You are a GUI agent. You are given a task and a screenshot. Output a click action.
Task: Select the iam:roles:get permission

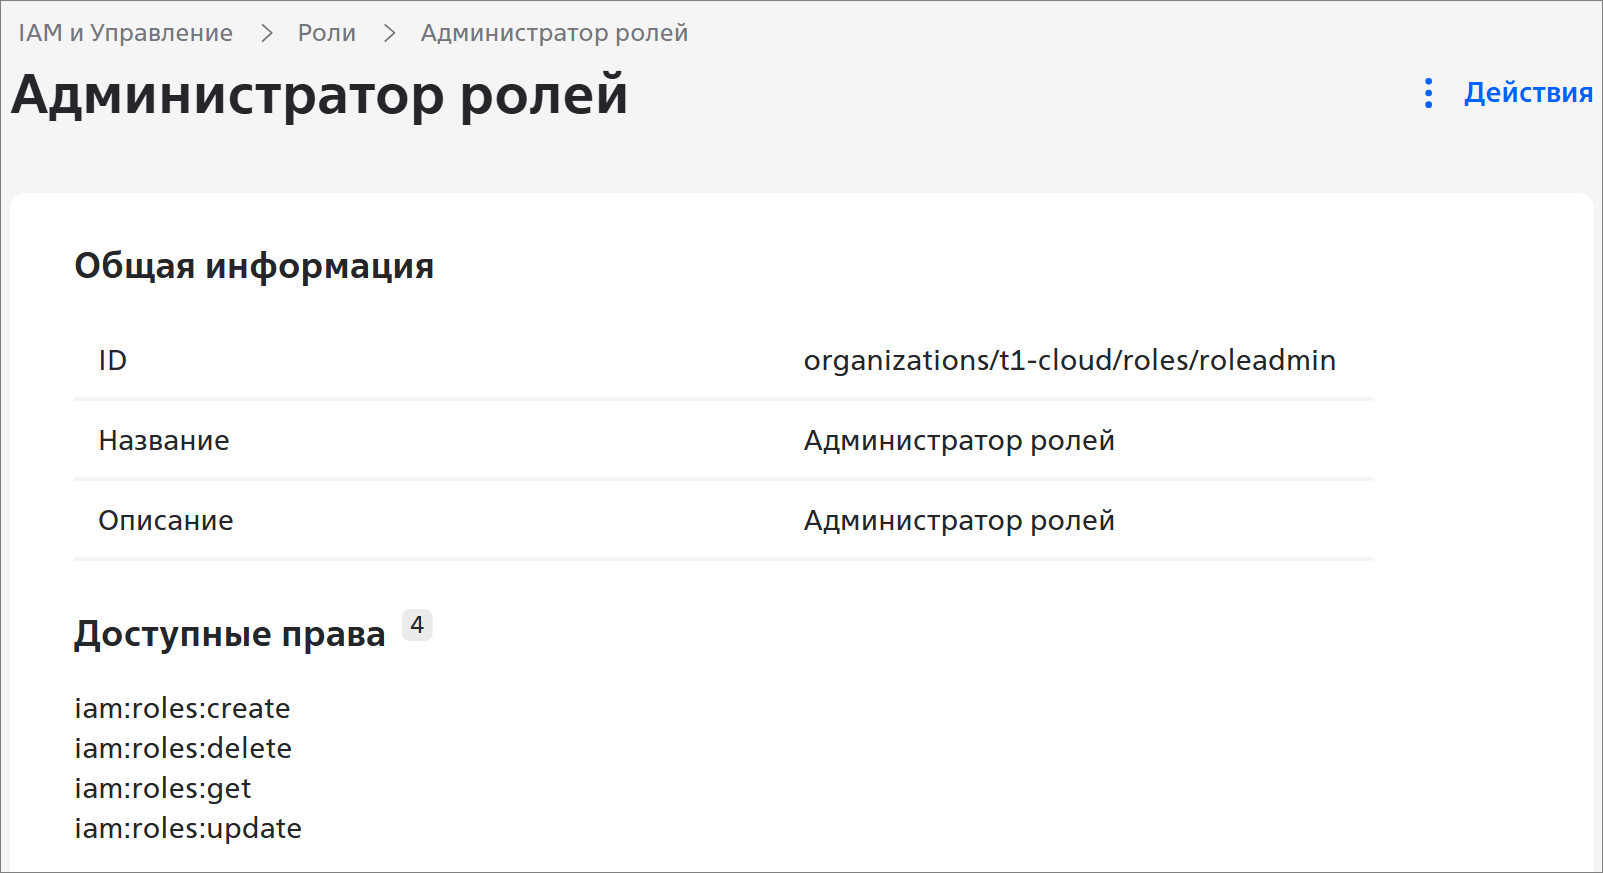[163, 789]
